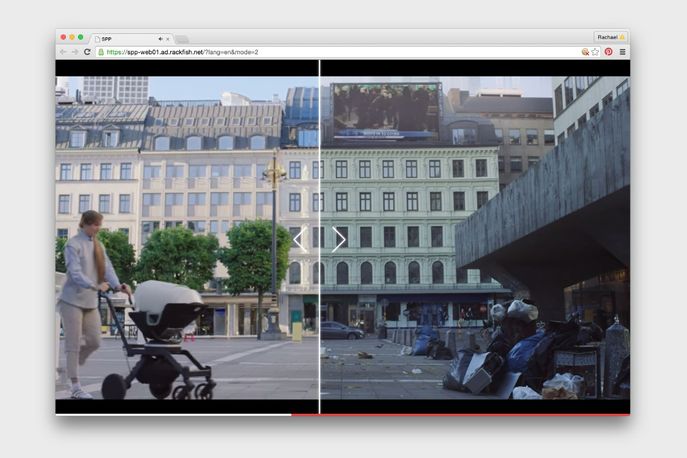Click the littered street video on the right side
Image resolution: width=687 pixels, height=458 pixels.
point(470,300)
